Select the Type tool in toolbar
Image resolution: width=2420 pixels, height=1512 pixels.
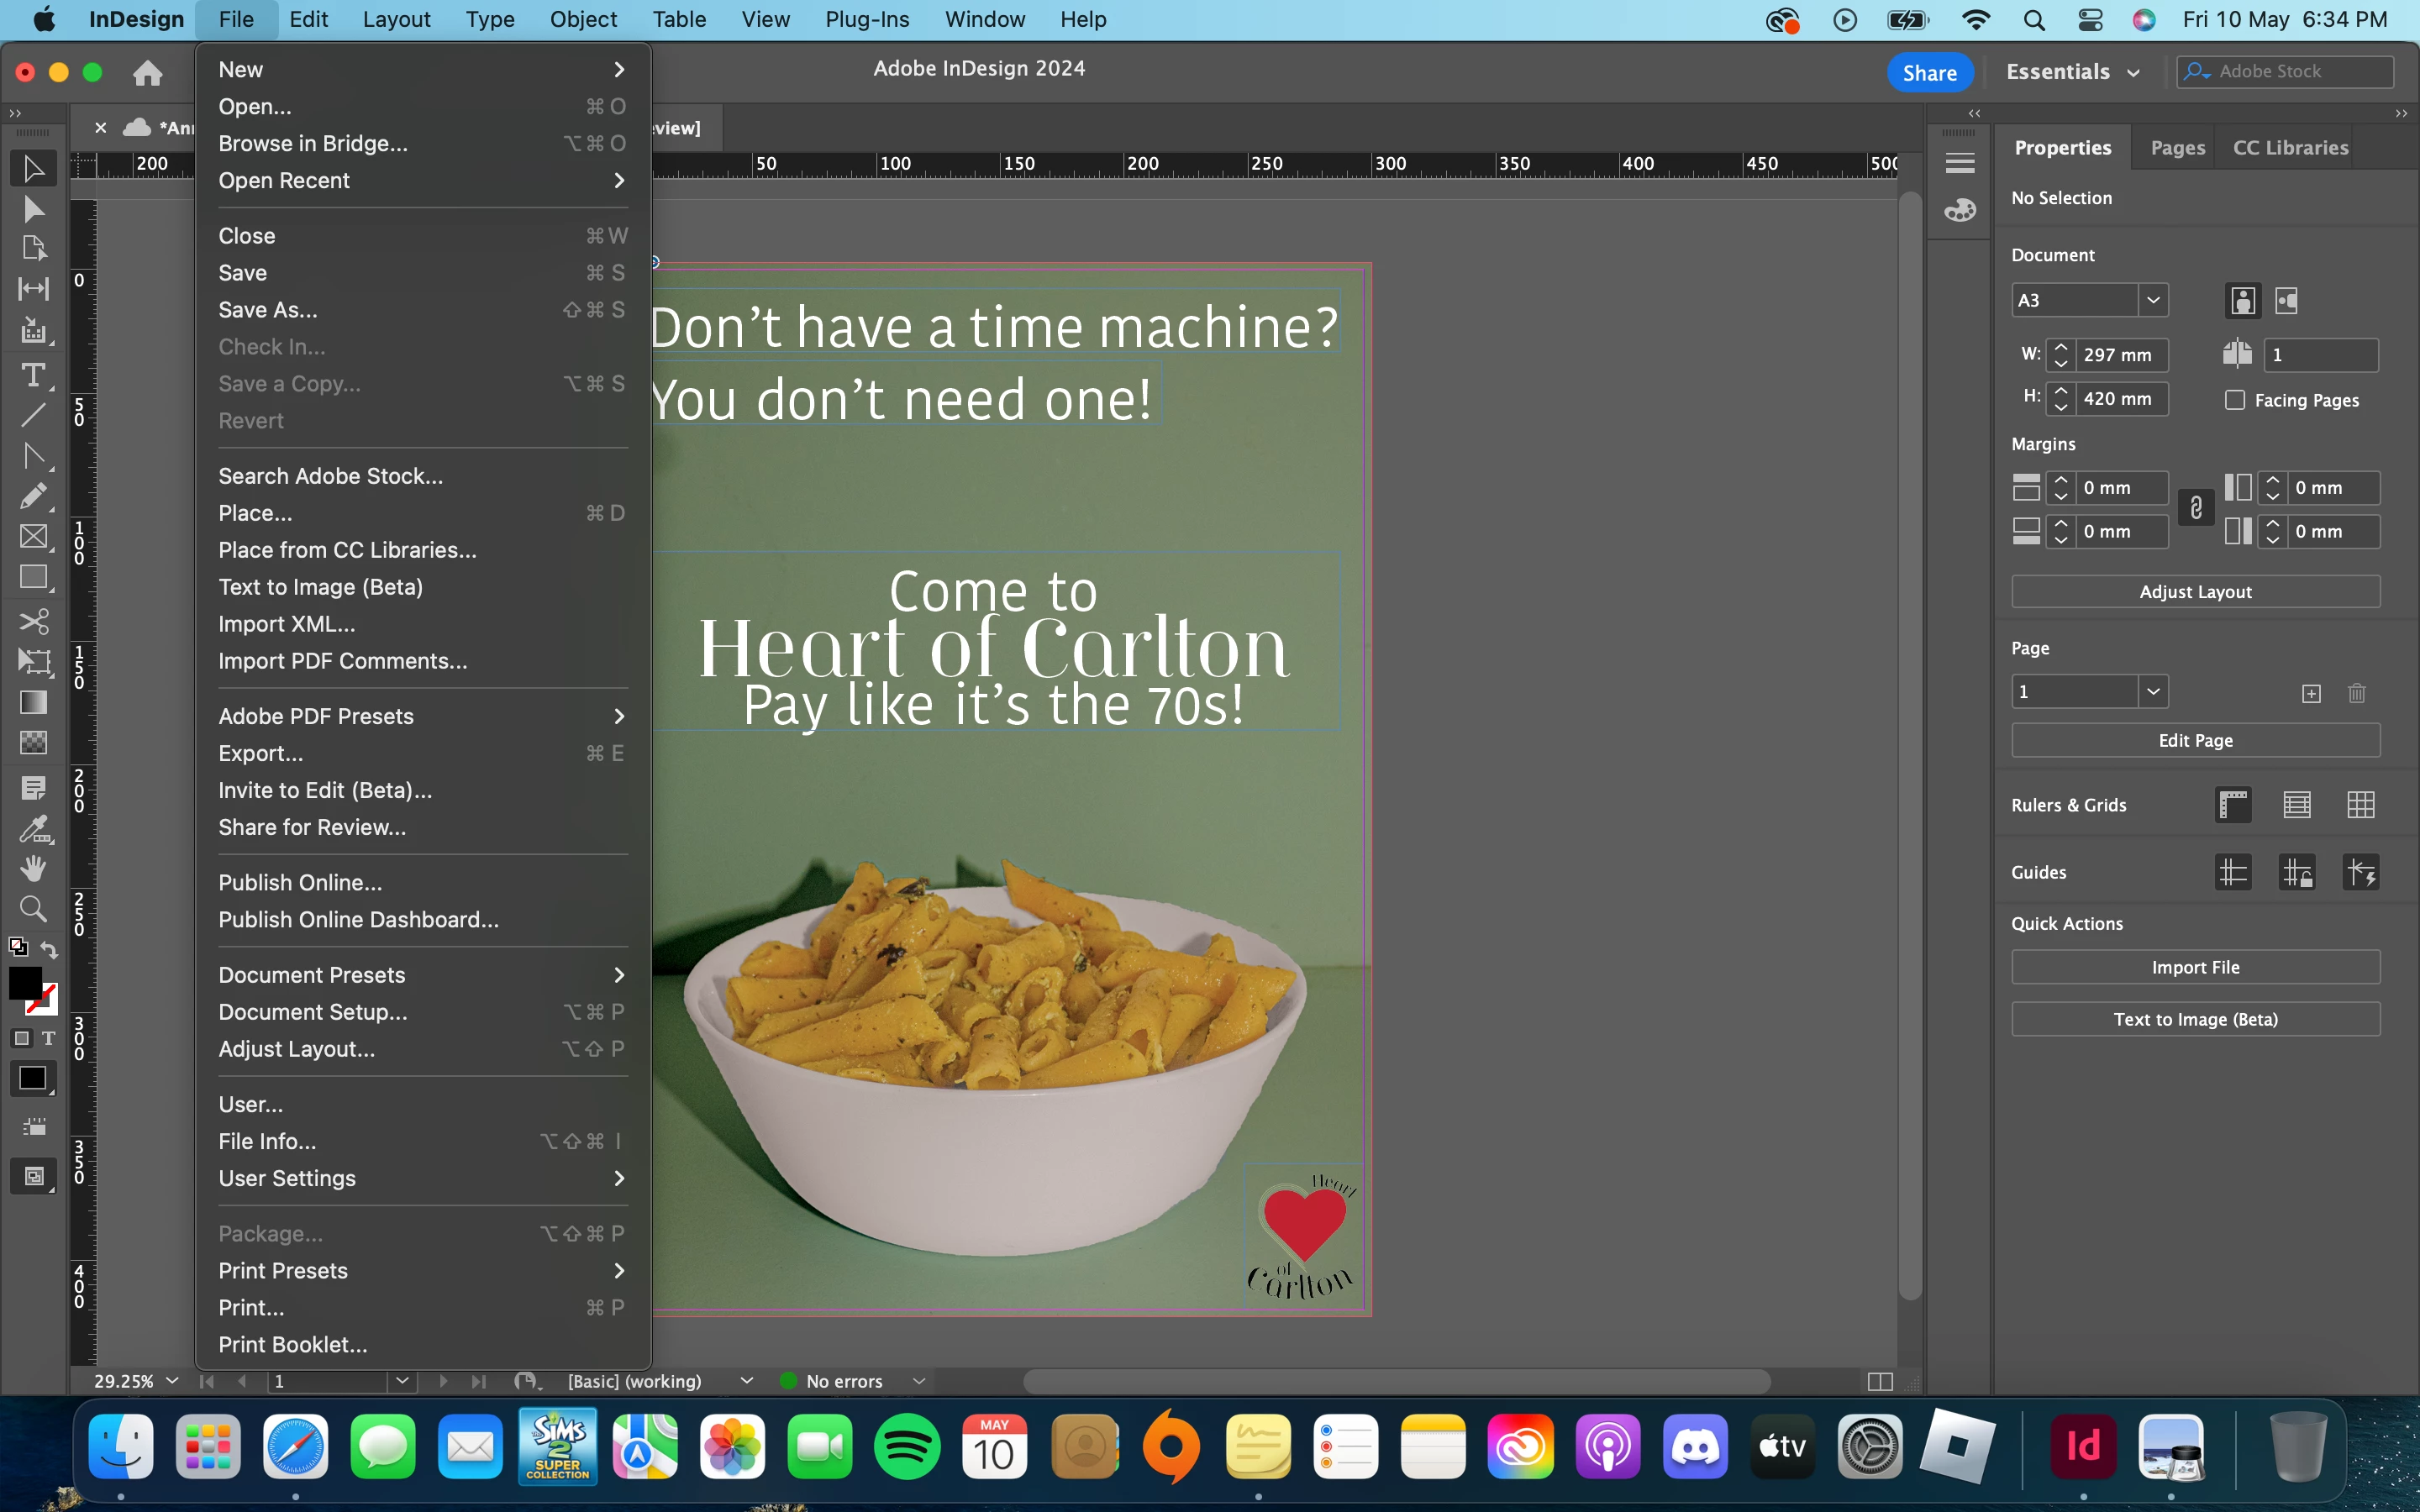33,375
